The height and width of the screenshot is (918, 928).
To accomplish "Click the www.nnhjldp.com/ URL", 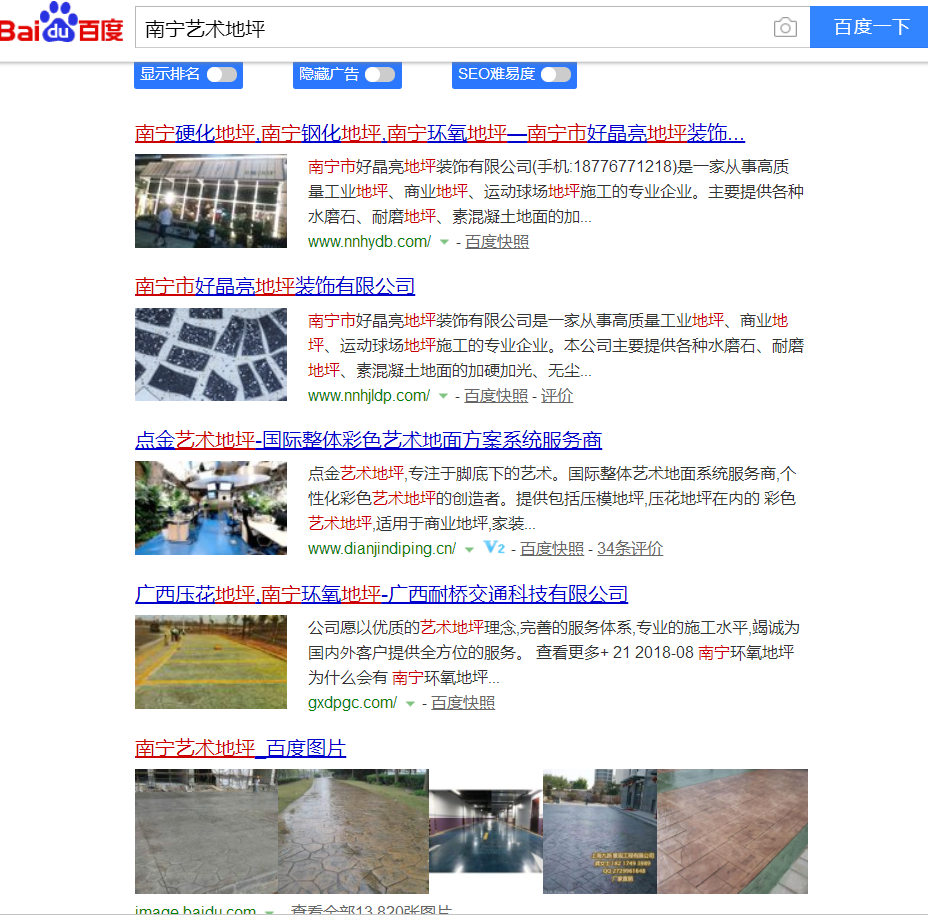I will 369,396.
